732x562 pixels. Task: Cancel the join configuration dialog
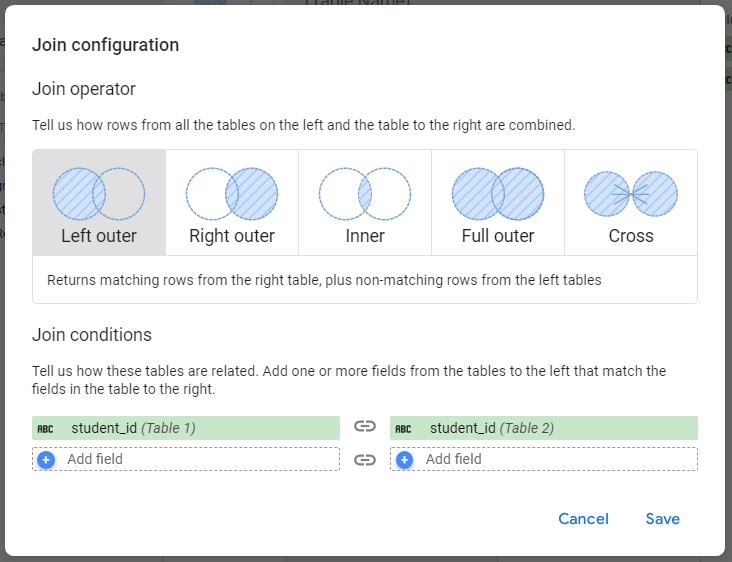pos(583,519)
